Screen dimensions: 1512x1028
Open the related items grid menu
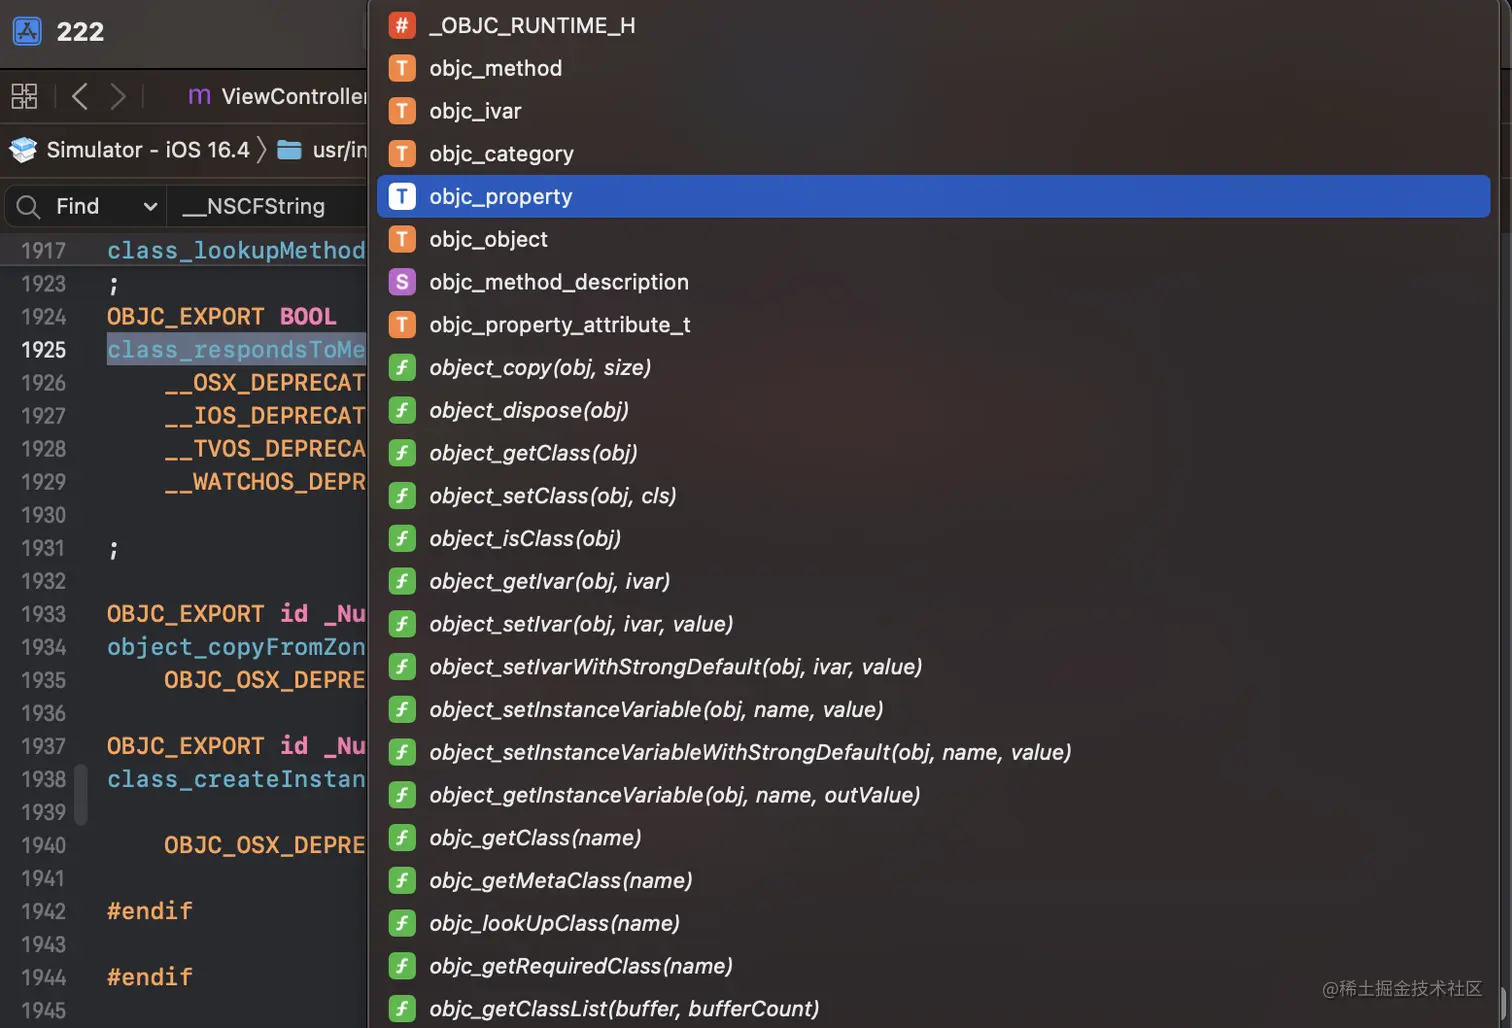(x=24, y=96)
